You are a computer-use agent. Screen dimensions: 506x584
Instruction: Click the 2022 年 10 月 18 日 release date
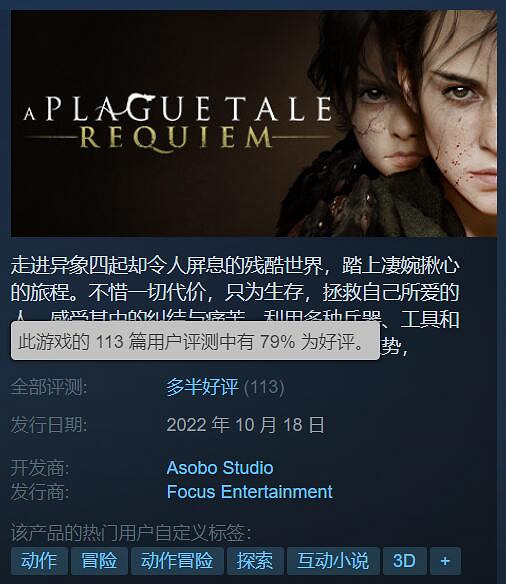tap(246, 425)
